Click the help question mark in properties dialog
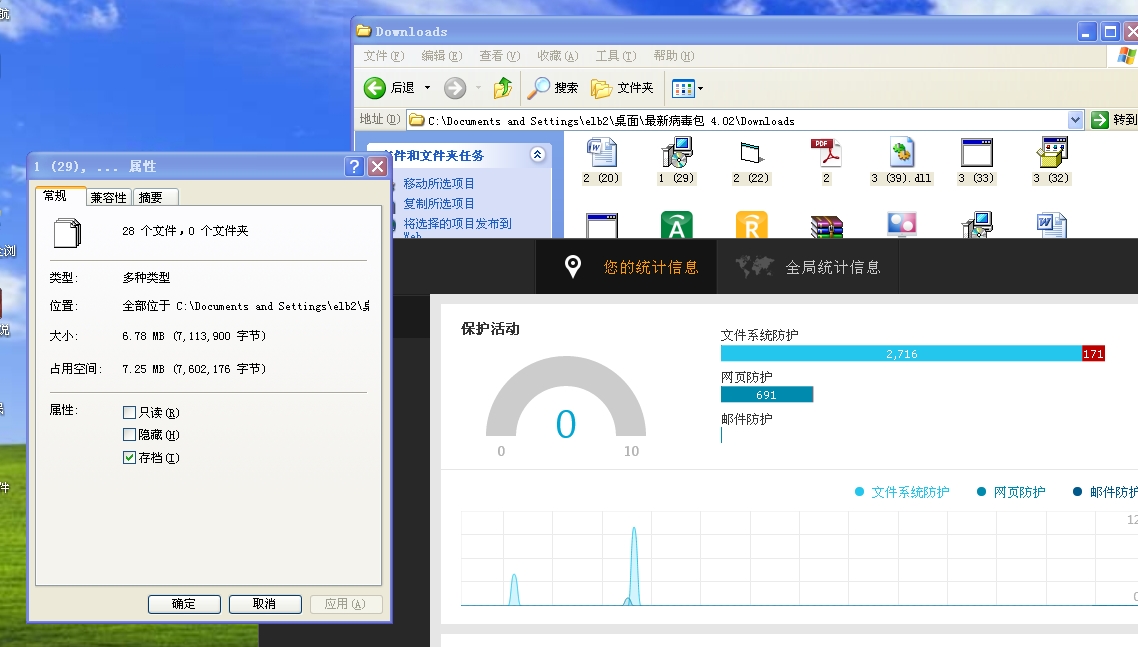This screenshot has height=647, width=1138. tap(354, 167)
